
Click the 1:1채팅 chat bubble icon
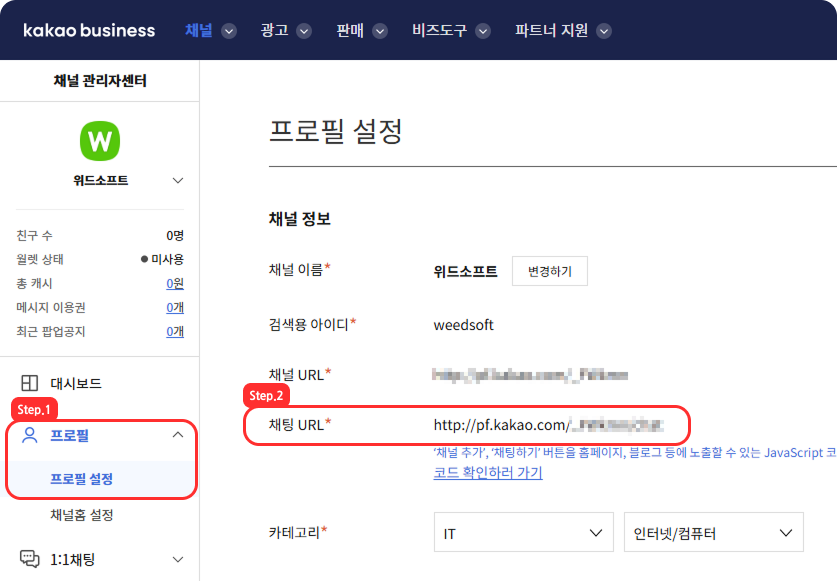29,559
